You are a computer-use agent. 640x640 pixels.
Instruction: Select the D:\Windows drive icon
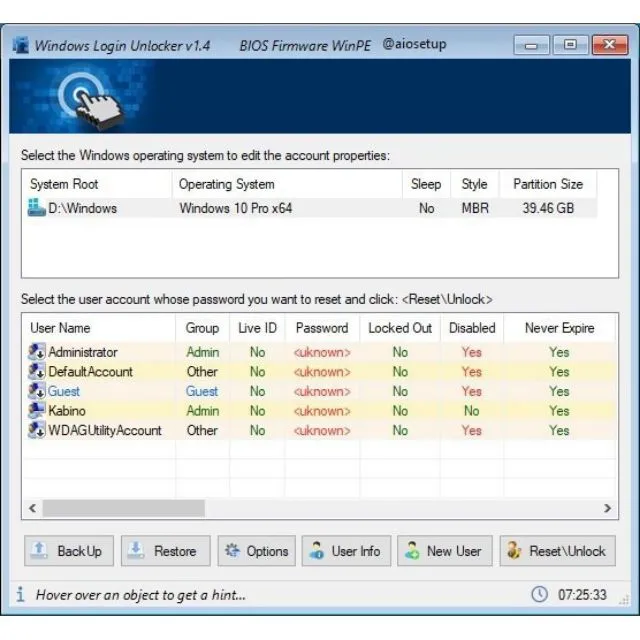(x=36, y=208)
